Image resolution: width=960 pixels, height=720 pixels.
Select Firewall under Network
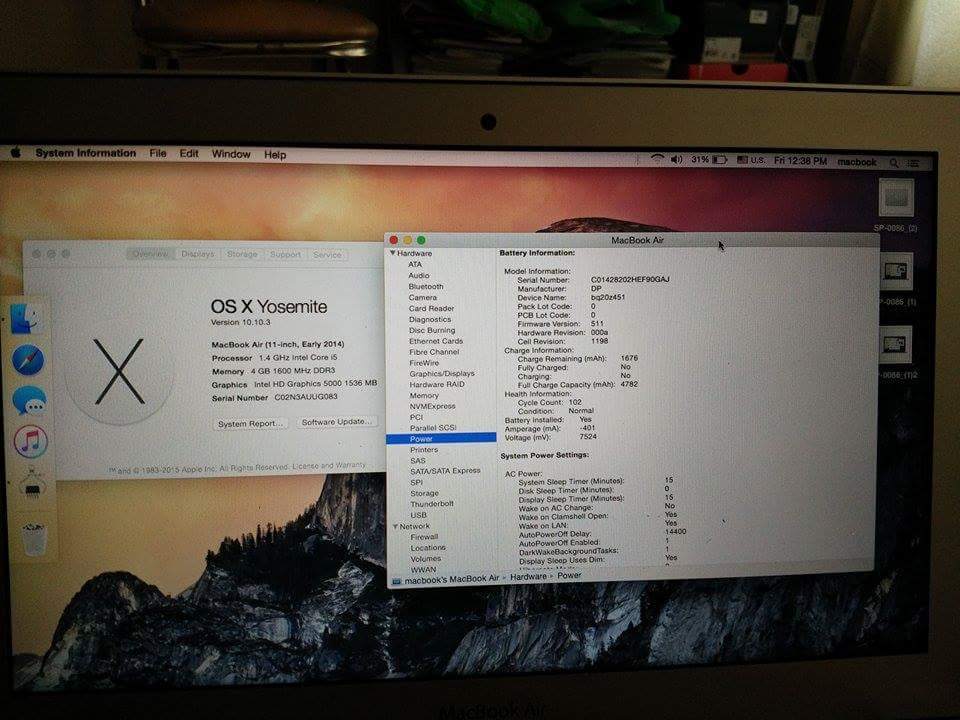(x=424, y=537)
